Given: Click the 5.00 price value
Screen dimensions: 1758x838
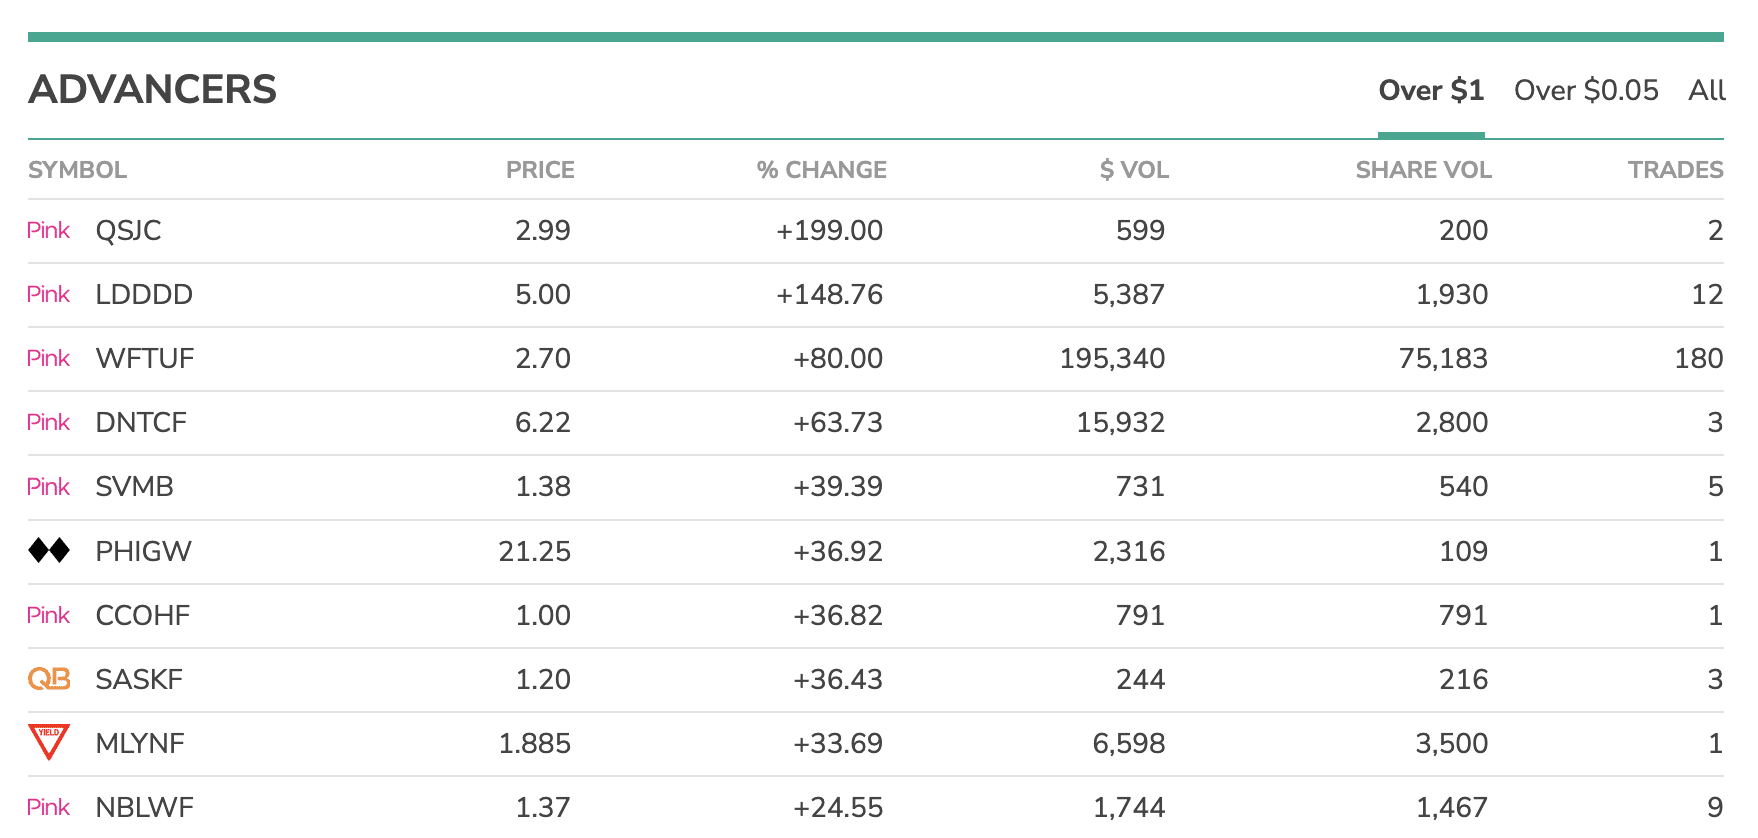Looking at the screenshot, I should 543,294.
